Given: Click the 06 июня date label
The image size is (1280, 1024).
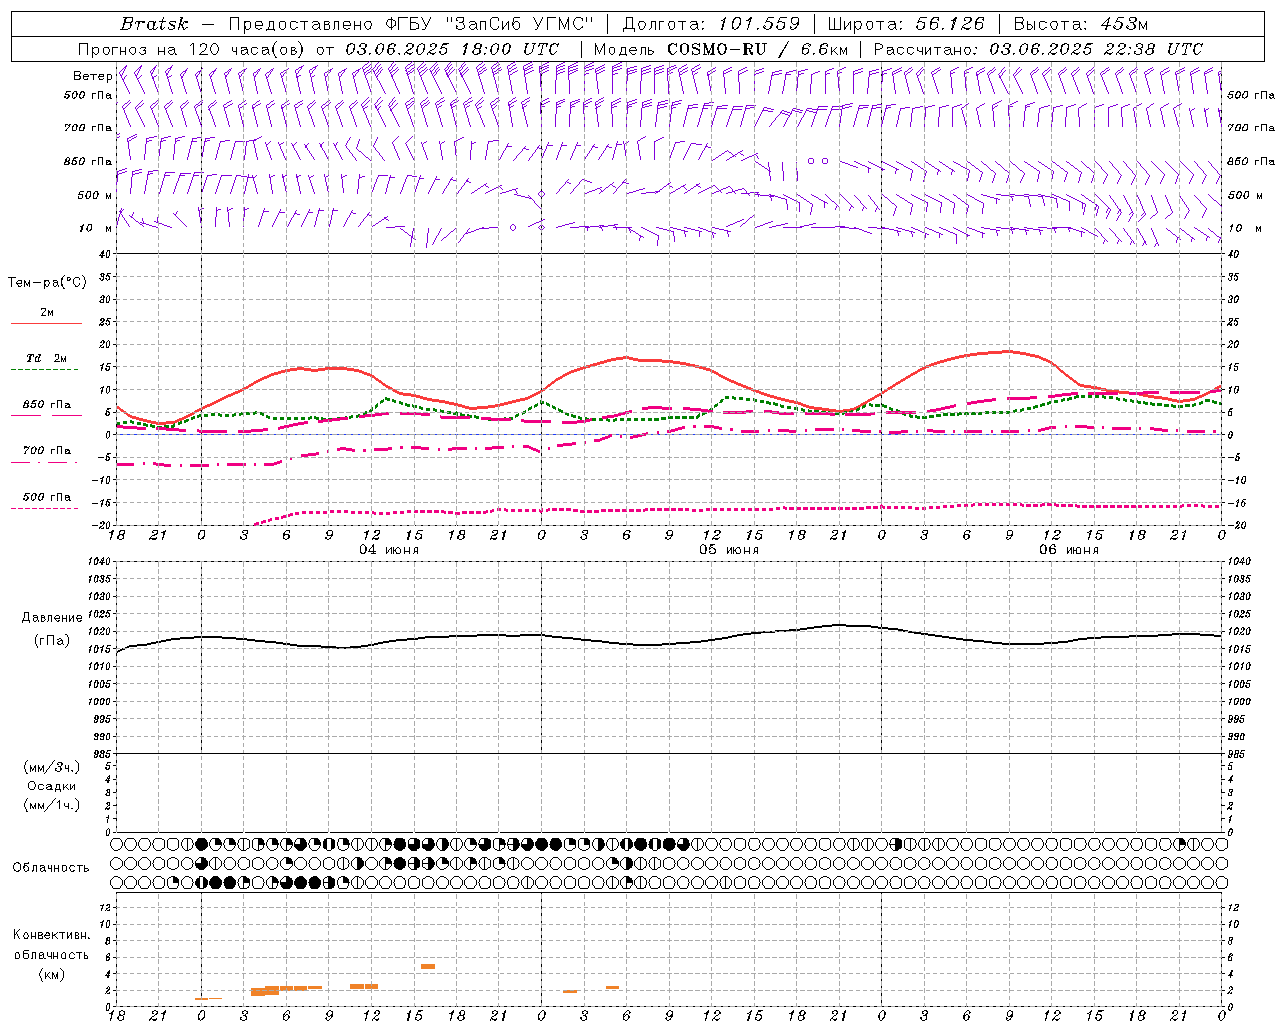Looking at the screenshot, I should click(x=1069, y=550).
